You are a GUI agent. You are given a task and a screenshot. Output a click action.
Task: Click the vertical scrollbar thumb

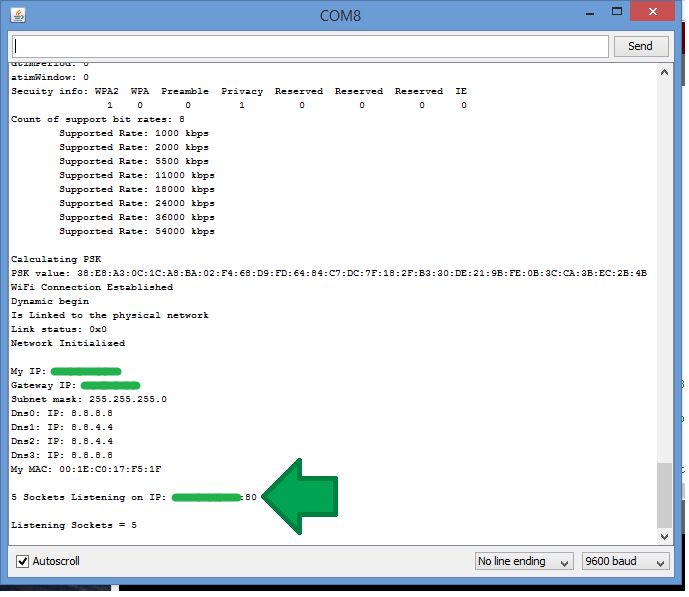[x=664, y=495]
